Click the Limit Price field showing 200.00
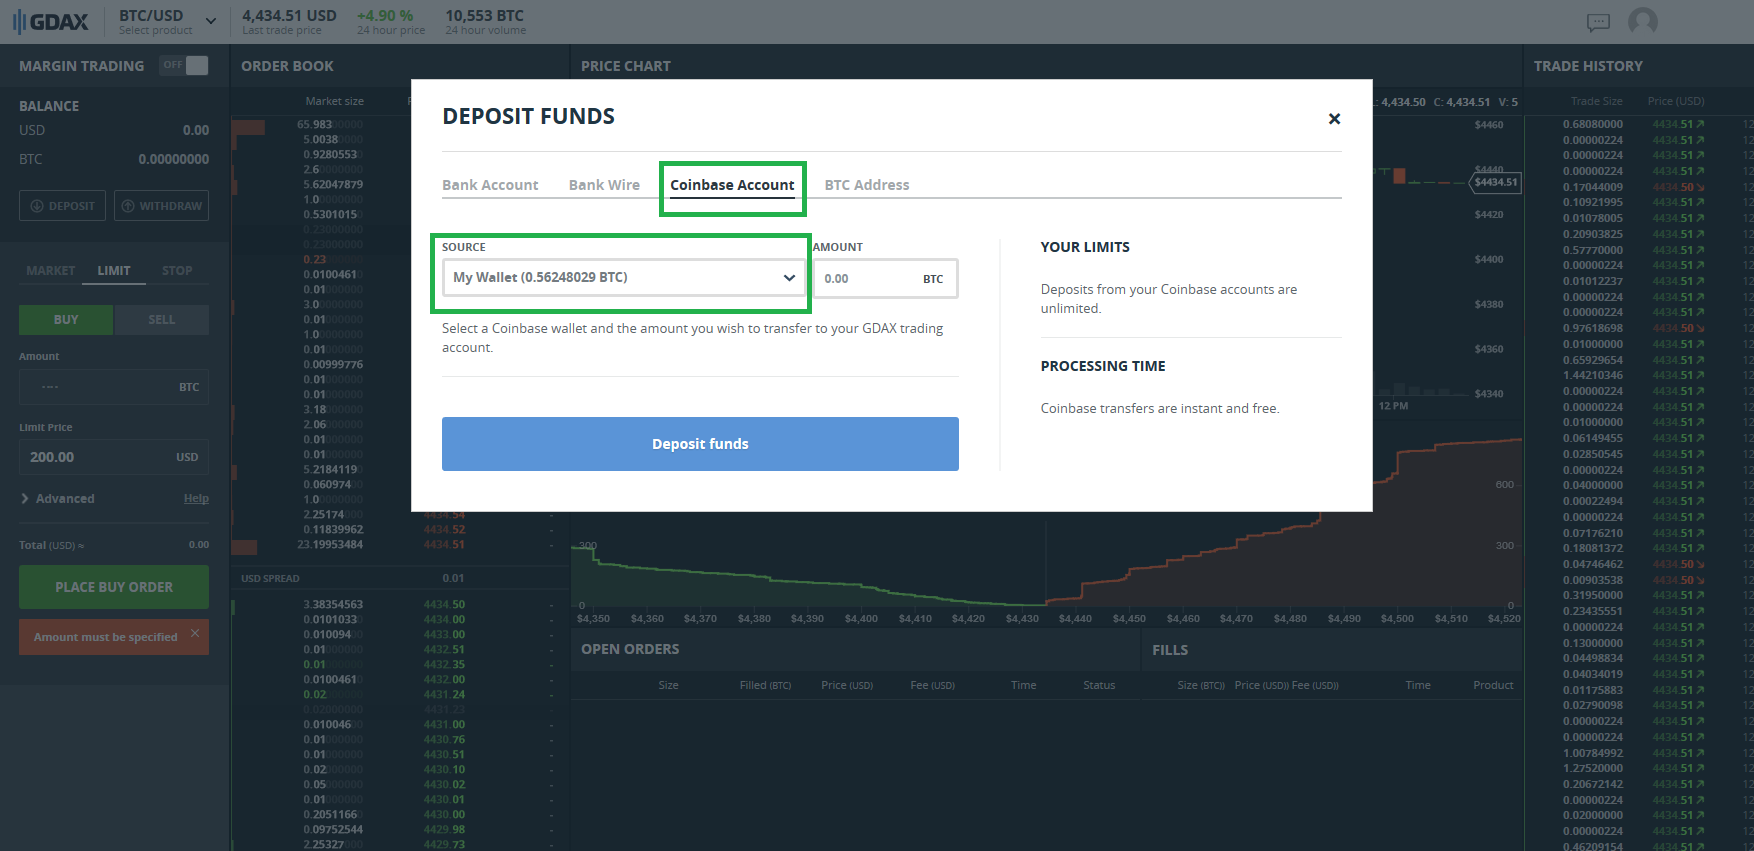This screenshot has height=851, width=1754. (x=114, y=457)
